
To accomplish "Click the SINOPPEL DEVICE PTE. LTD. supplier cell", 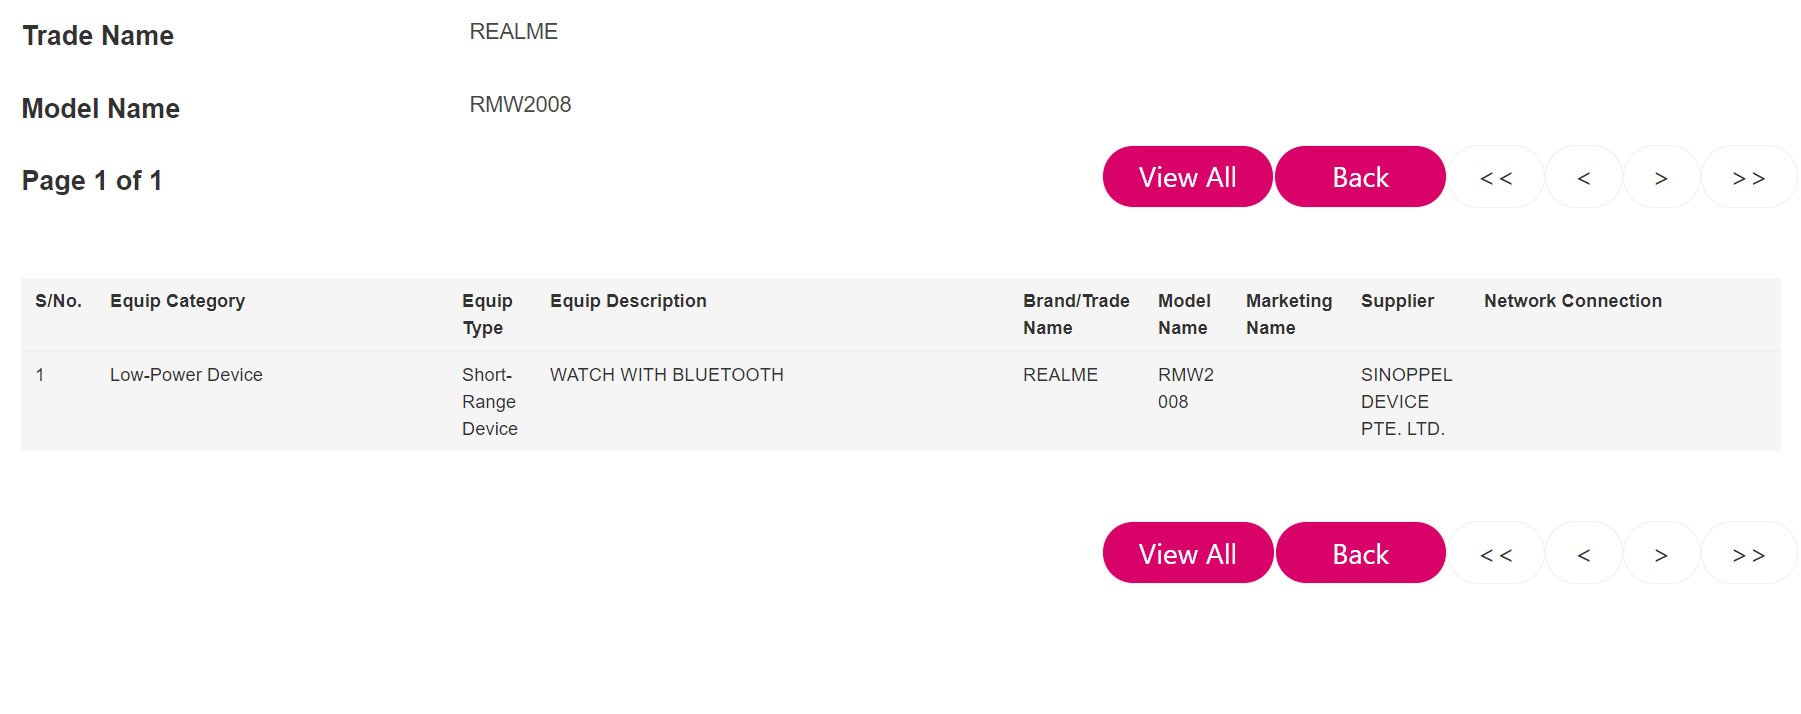I will point(1405,402).
